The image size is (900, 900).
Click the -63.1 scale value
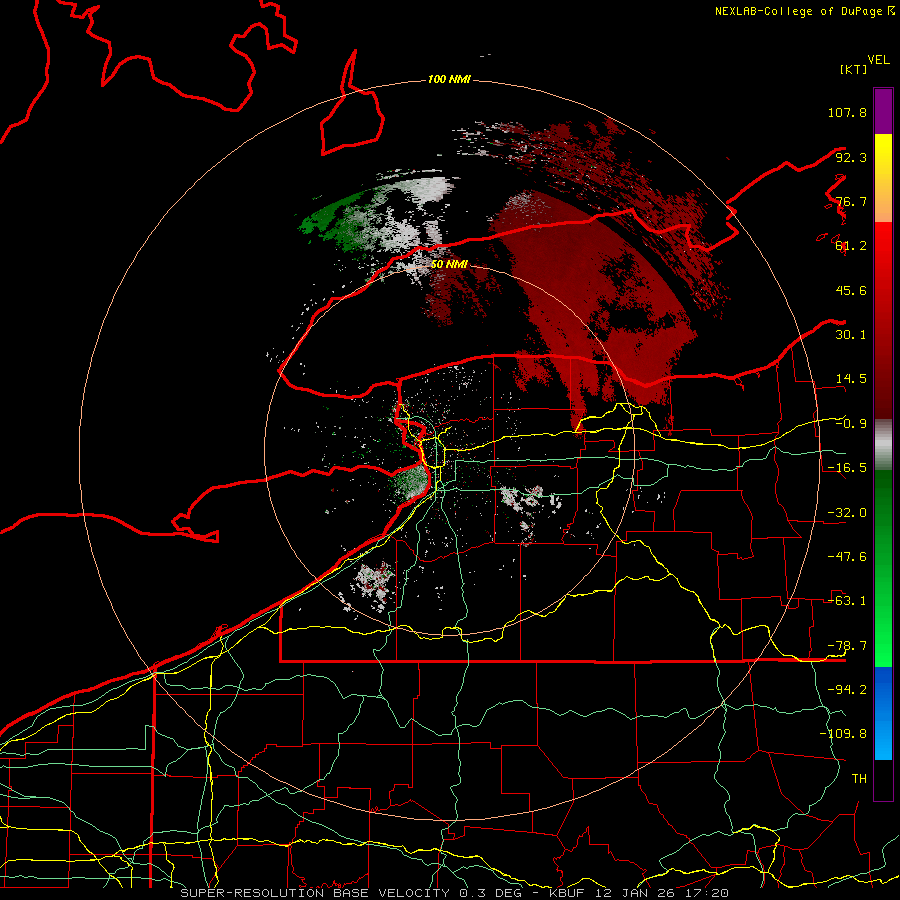[847, 601]
